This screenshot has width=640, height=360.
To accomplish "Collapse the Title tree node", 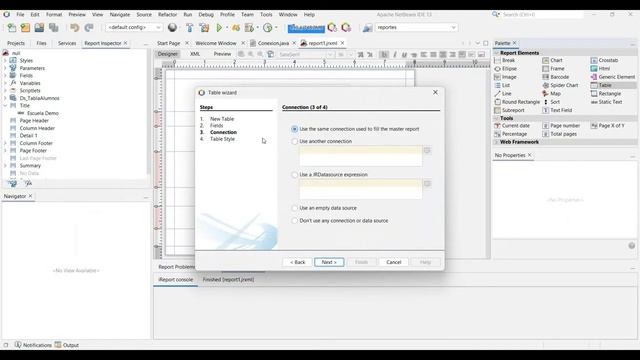I will 5,105.
